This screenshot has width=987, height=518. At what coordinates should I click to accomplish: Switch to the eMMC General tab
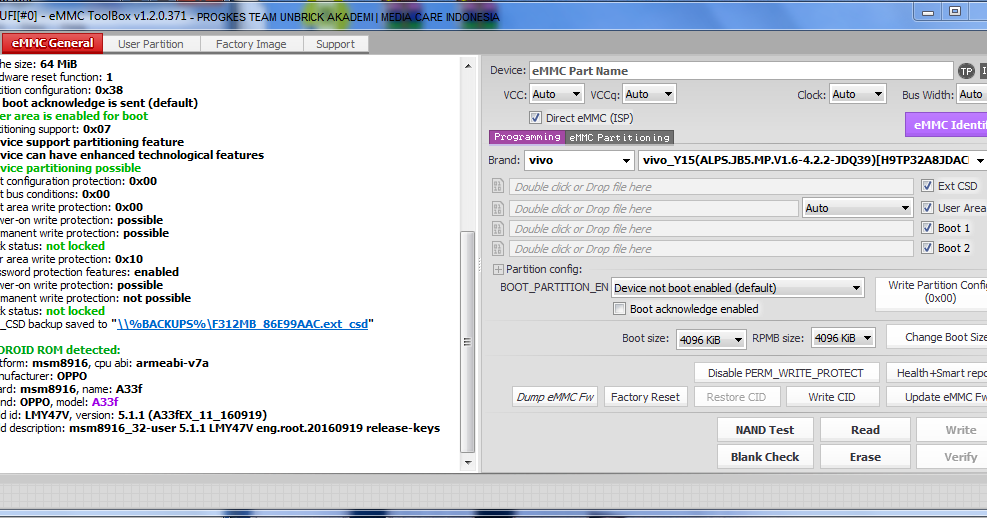(52, 43)
